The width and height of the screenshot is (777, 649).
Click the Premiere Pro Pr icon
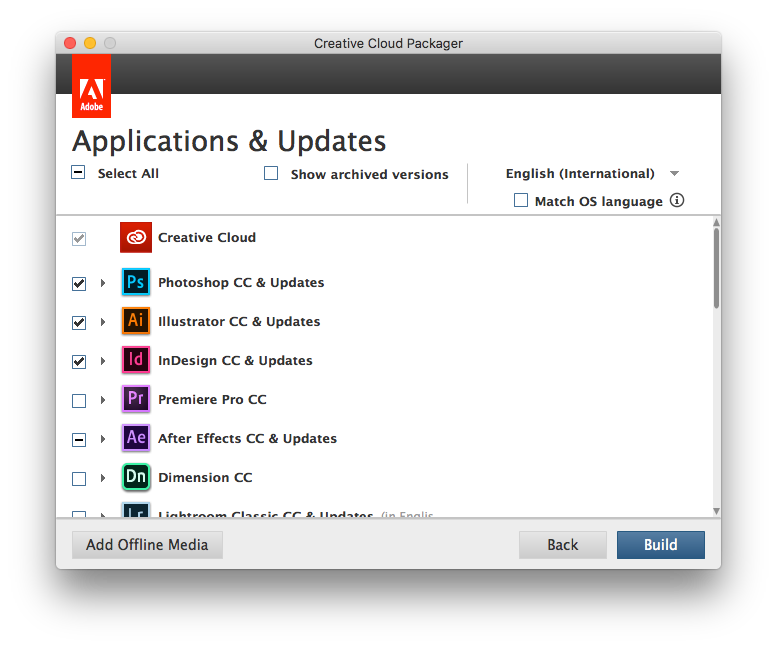click(x=136, y=399)
